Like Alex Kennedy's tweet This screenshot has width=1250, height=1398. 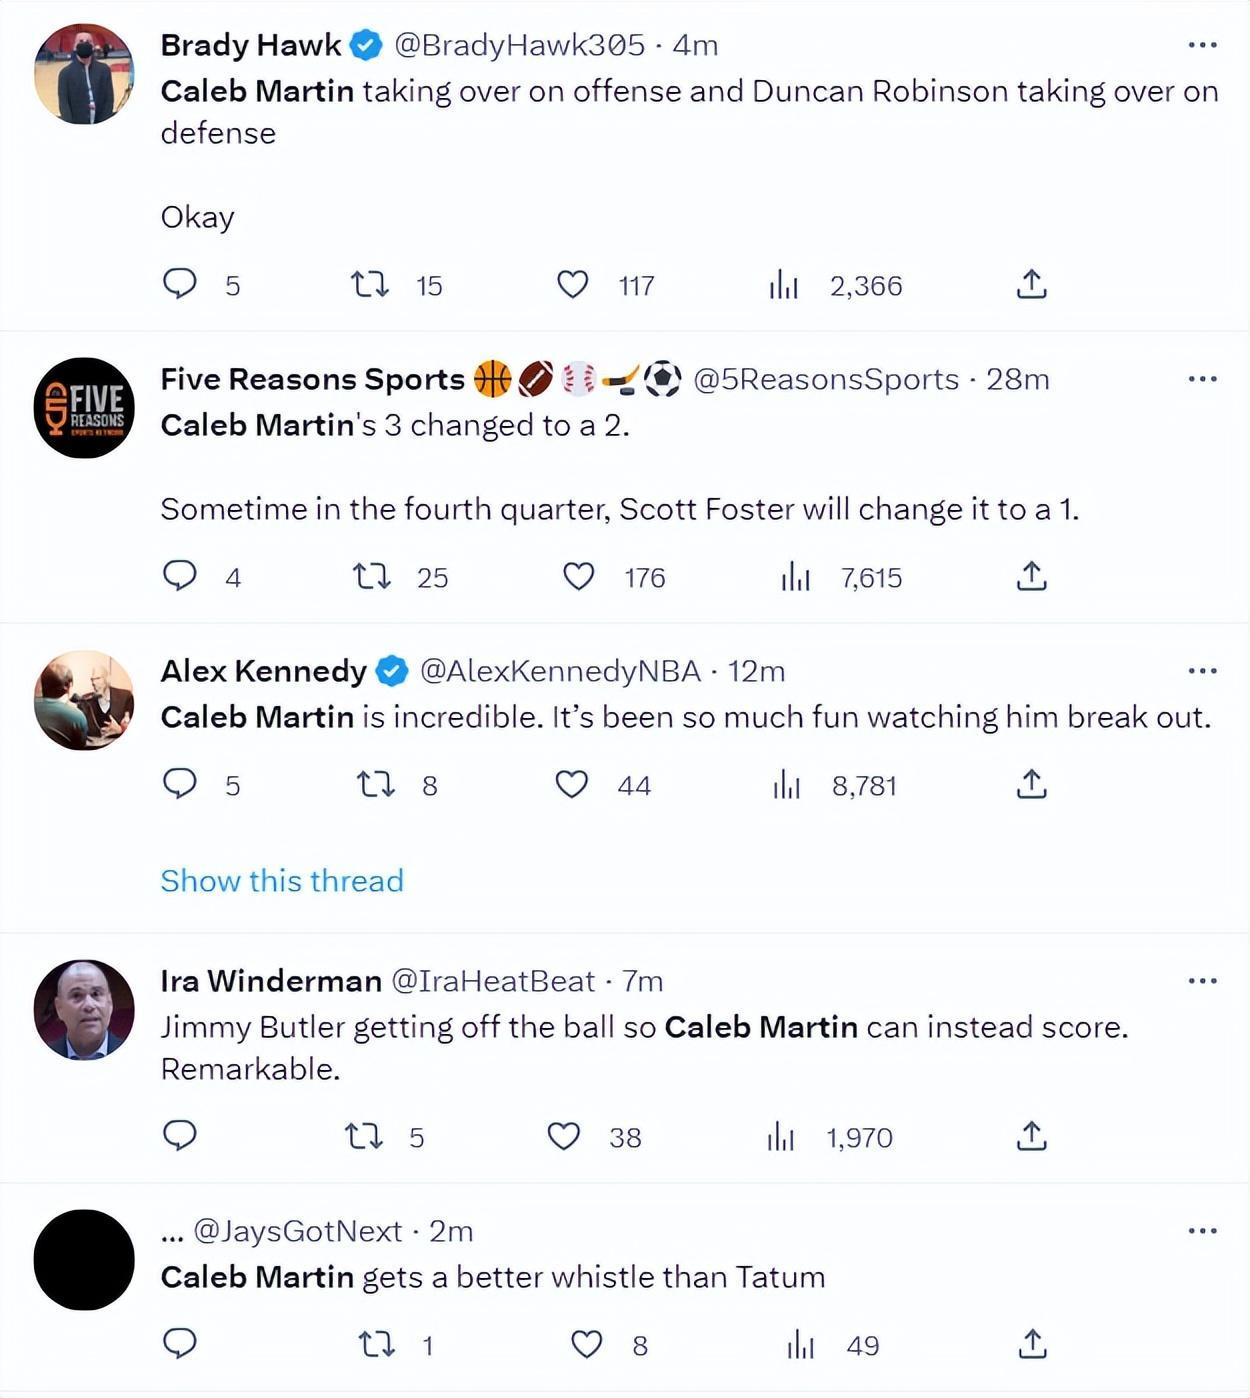pyautogui.click(x=572, y=785)
